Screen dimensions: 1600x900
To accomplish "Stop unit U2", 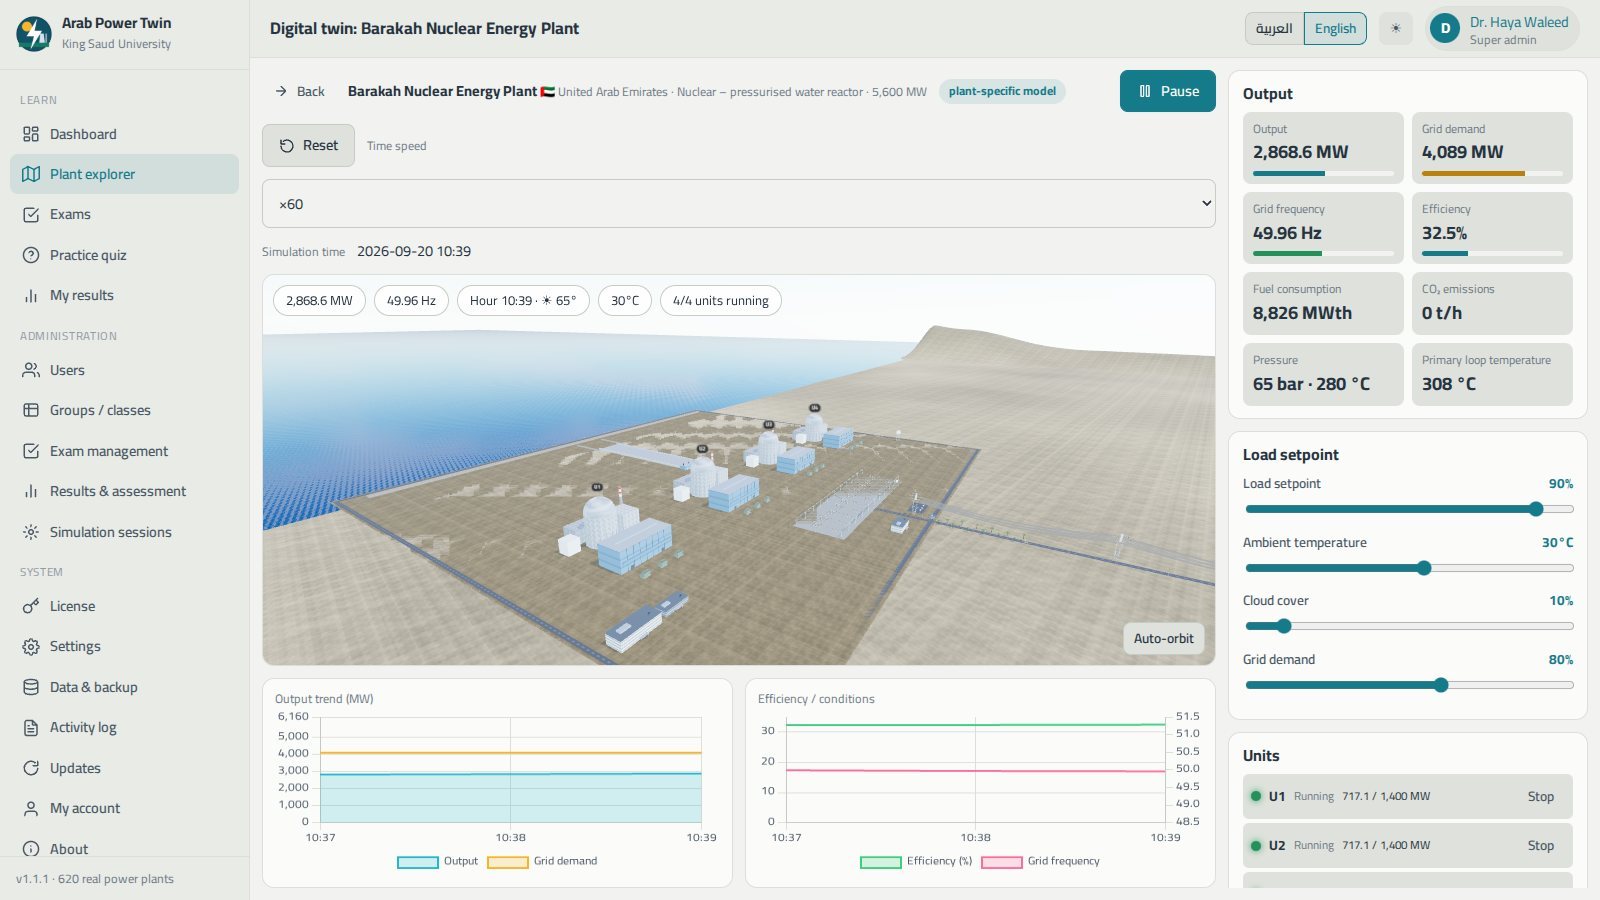I will click(1540, 846).
